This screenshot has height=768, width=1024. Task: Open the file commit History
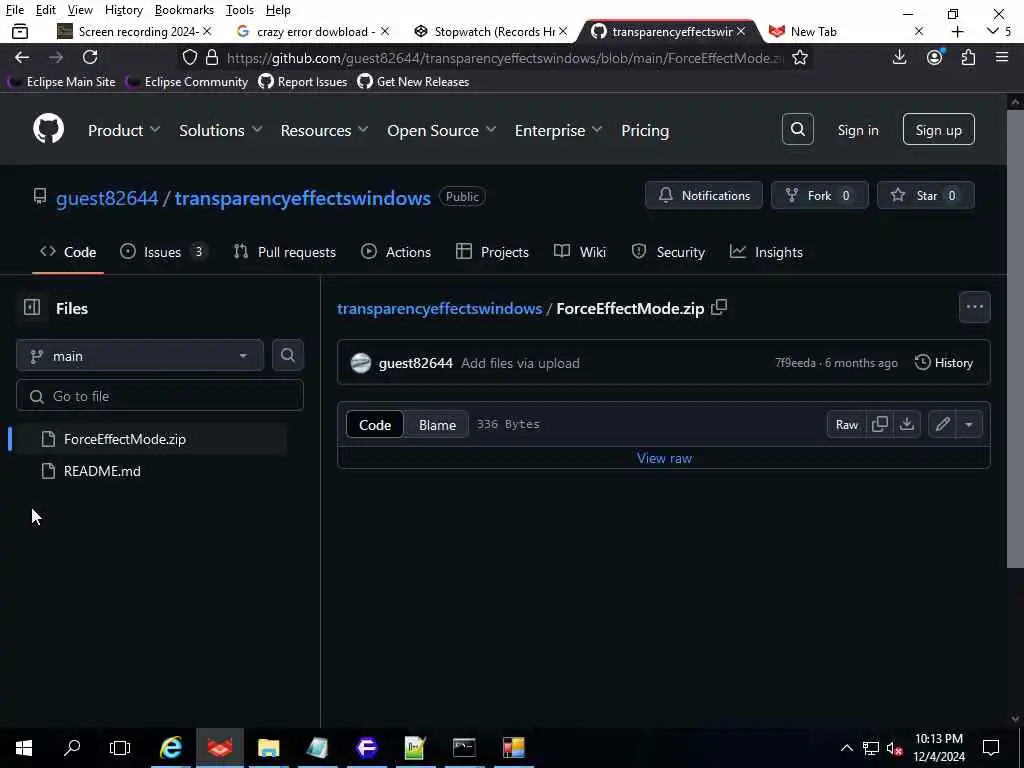pos(944,362)
